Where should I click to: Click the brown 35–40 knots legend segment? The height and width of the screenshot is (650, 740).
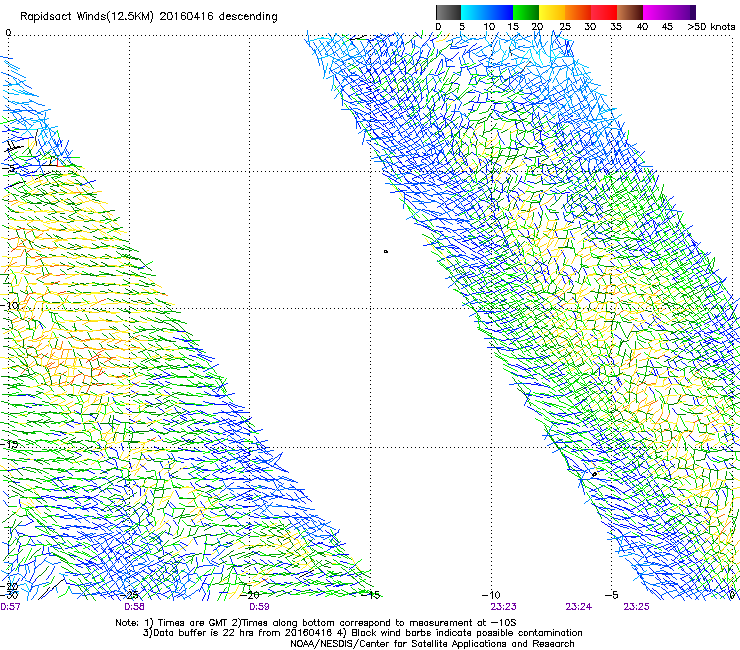pos(630,12)
